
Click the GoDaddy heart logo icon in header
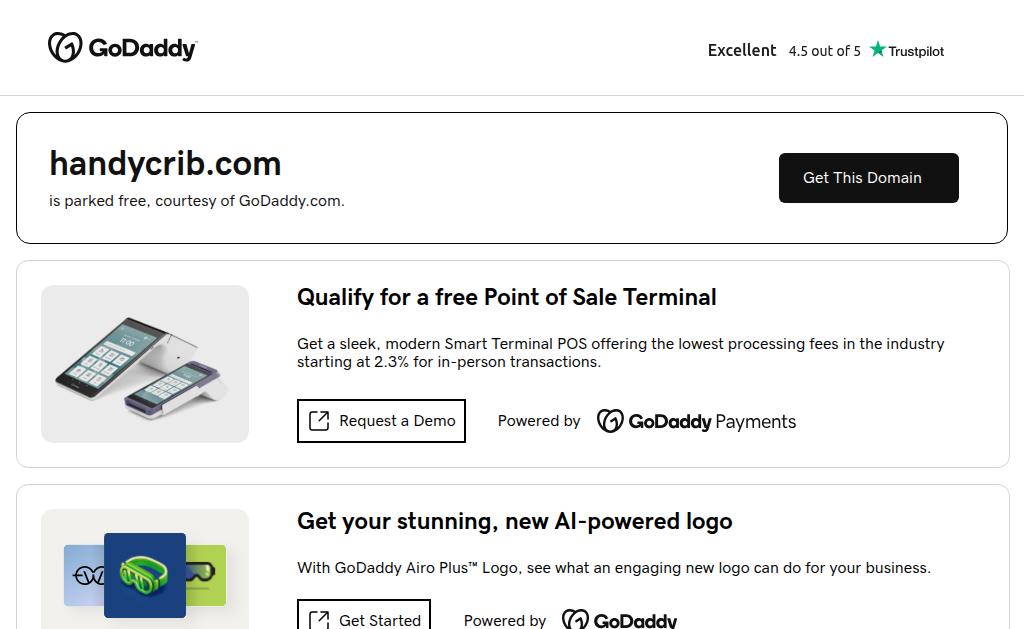click(64, 47)
